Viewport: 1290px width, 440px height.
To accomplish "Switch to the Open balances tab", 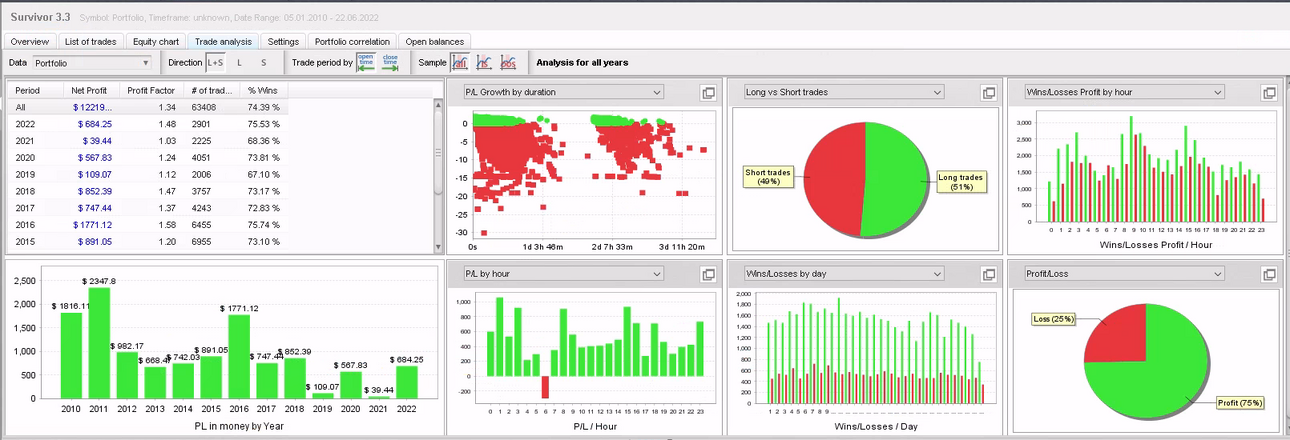I will [434, 41].
